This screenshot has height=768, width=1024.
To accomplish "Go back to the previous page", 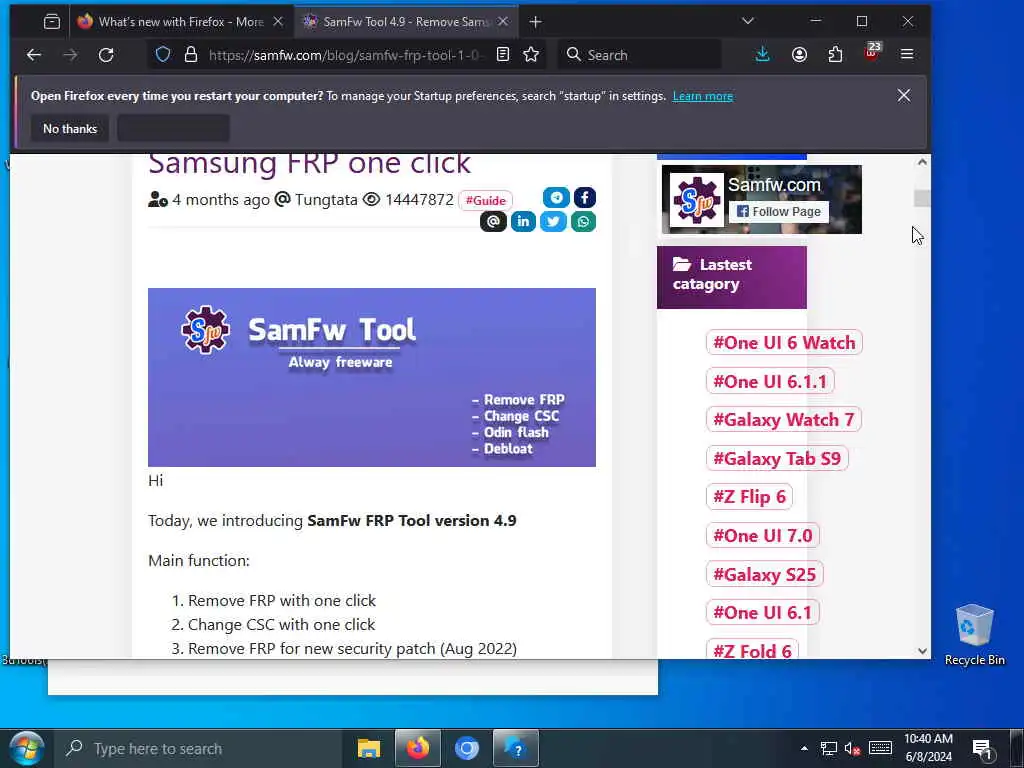I will click(34, 55).
